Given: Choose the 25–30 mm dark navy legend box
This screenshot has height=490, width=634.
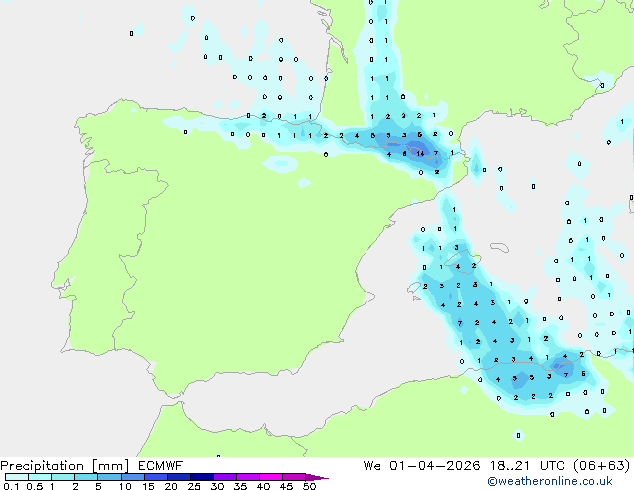Looking at the screenshot, I should click(x=202, y=477).
